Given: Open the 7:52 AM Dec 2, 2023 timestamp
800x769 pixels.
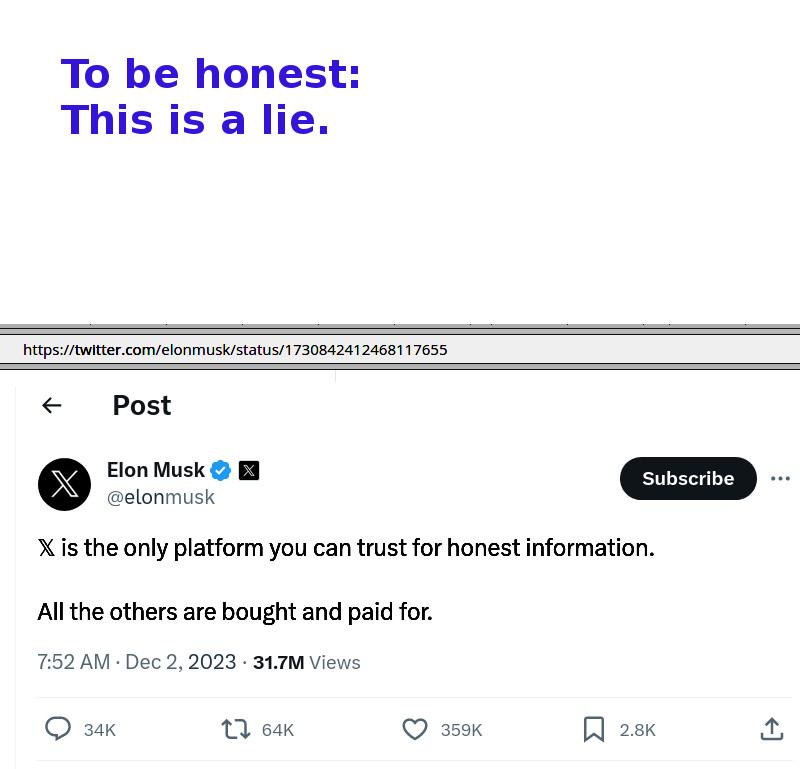Looking at the screenshot, I should [x=136, y=662].
